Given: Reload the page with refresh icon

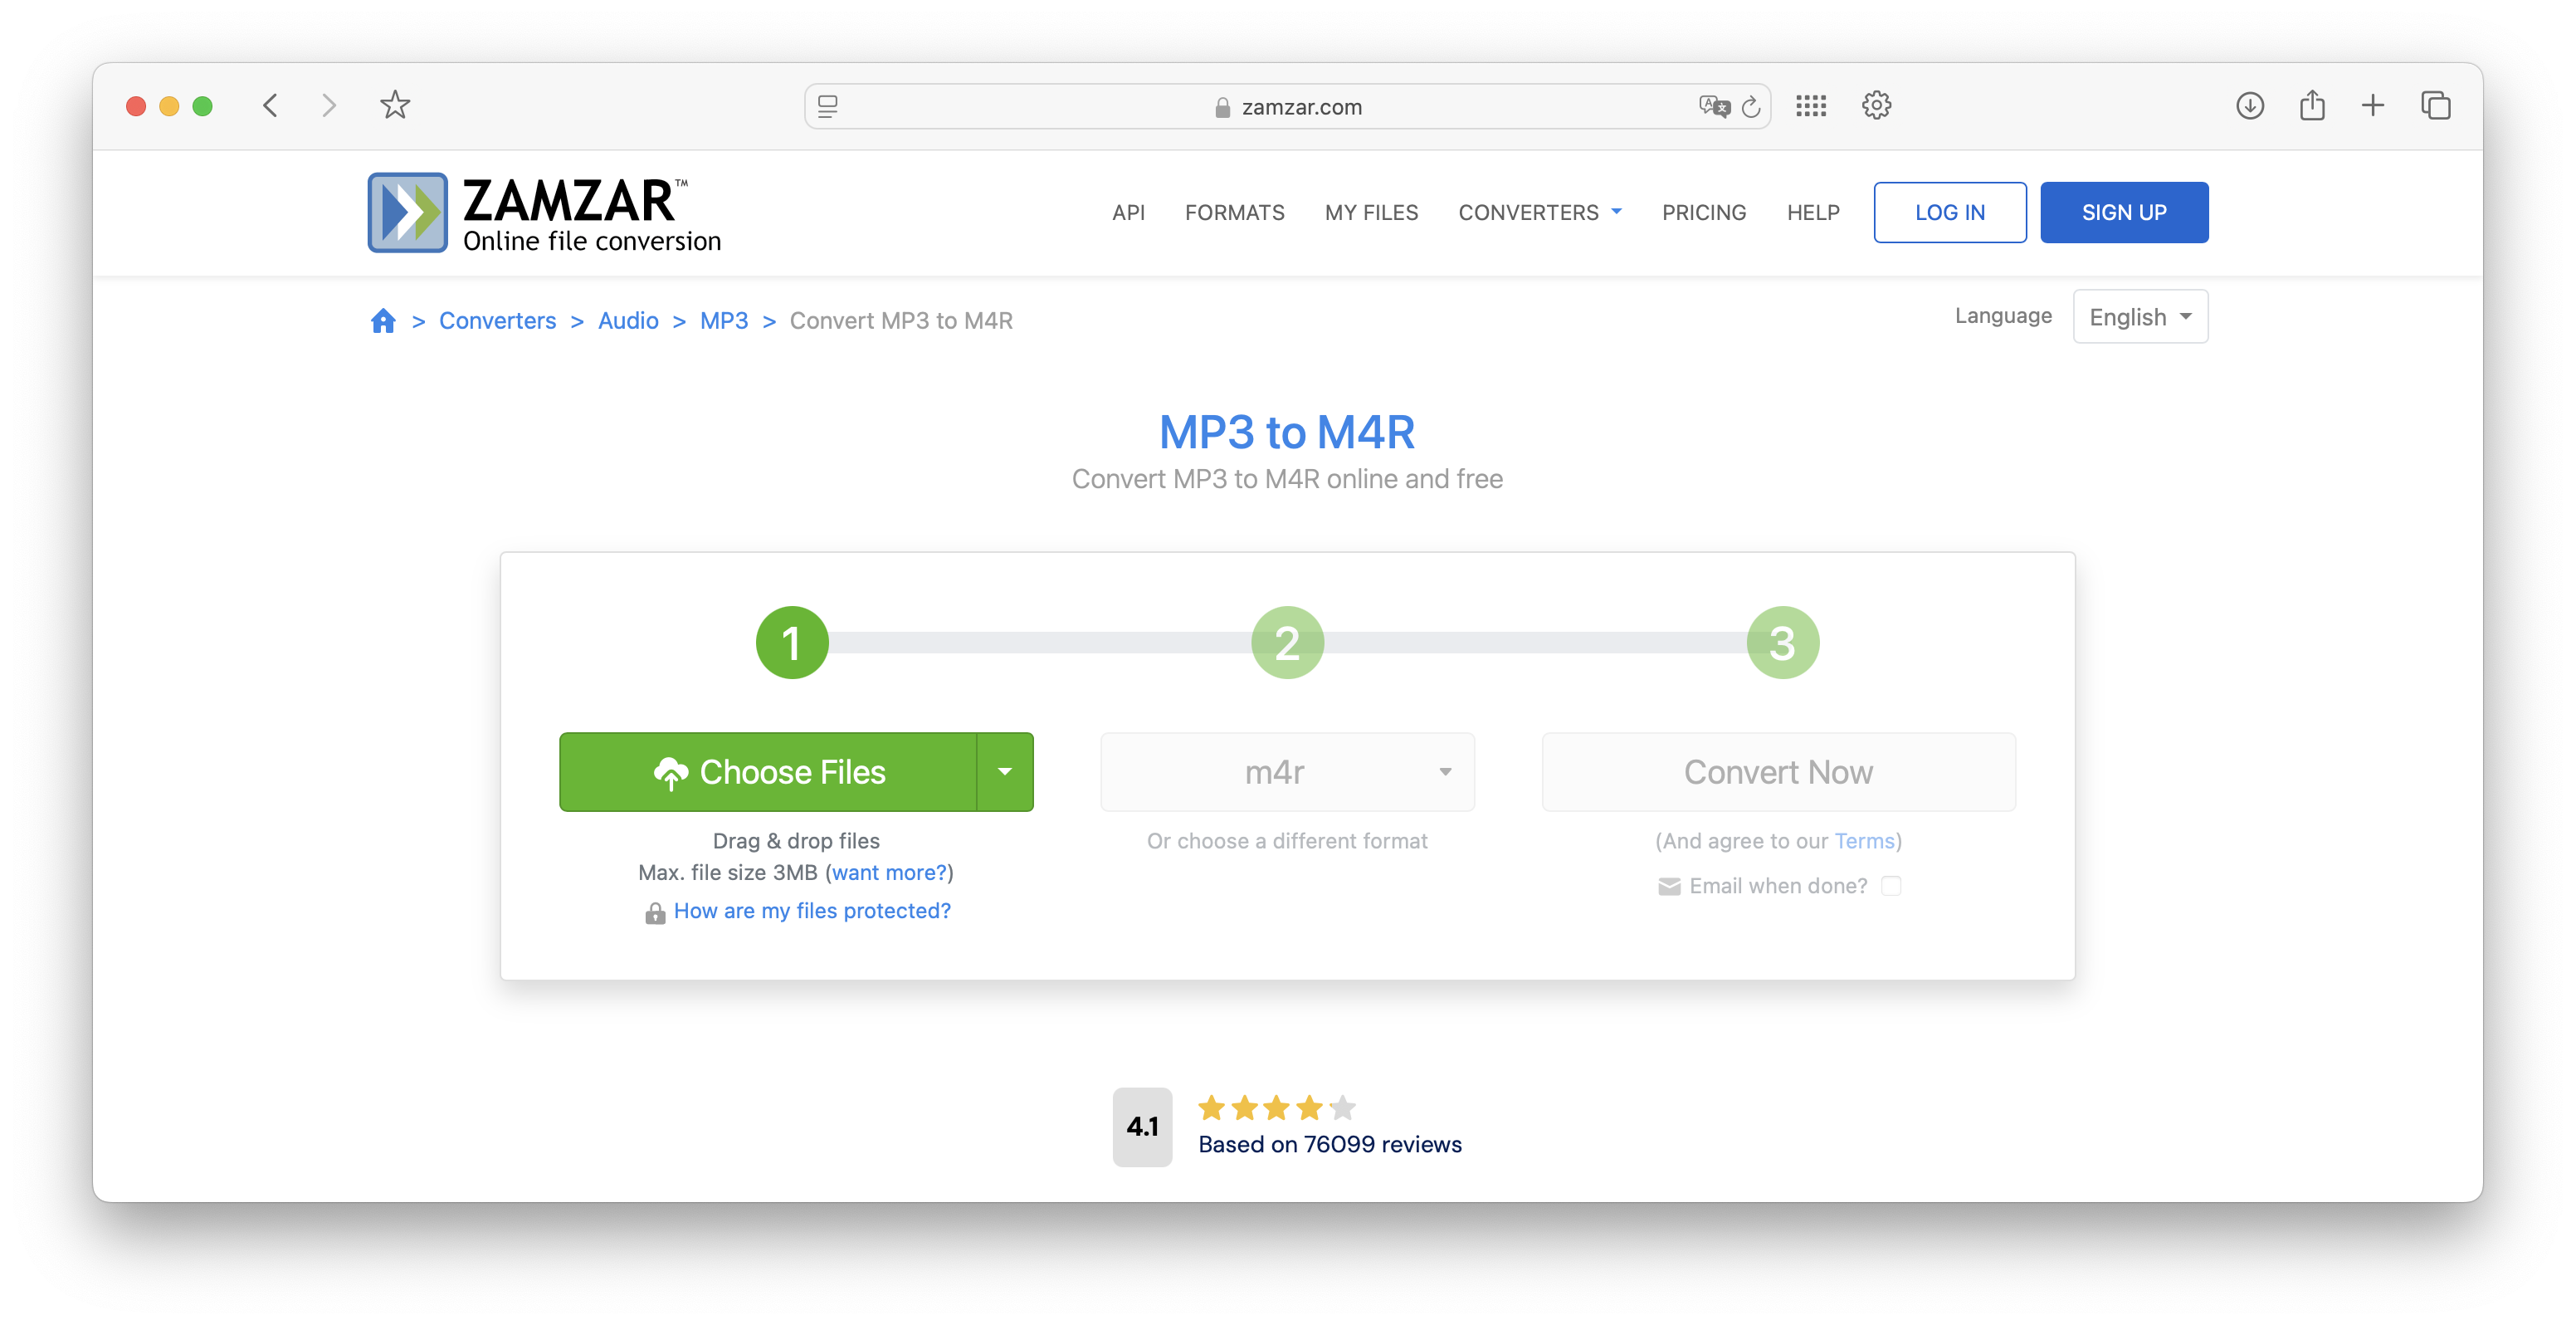Looking at the screenshot, I should coord(1752,106).
